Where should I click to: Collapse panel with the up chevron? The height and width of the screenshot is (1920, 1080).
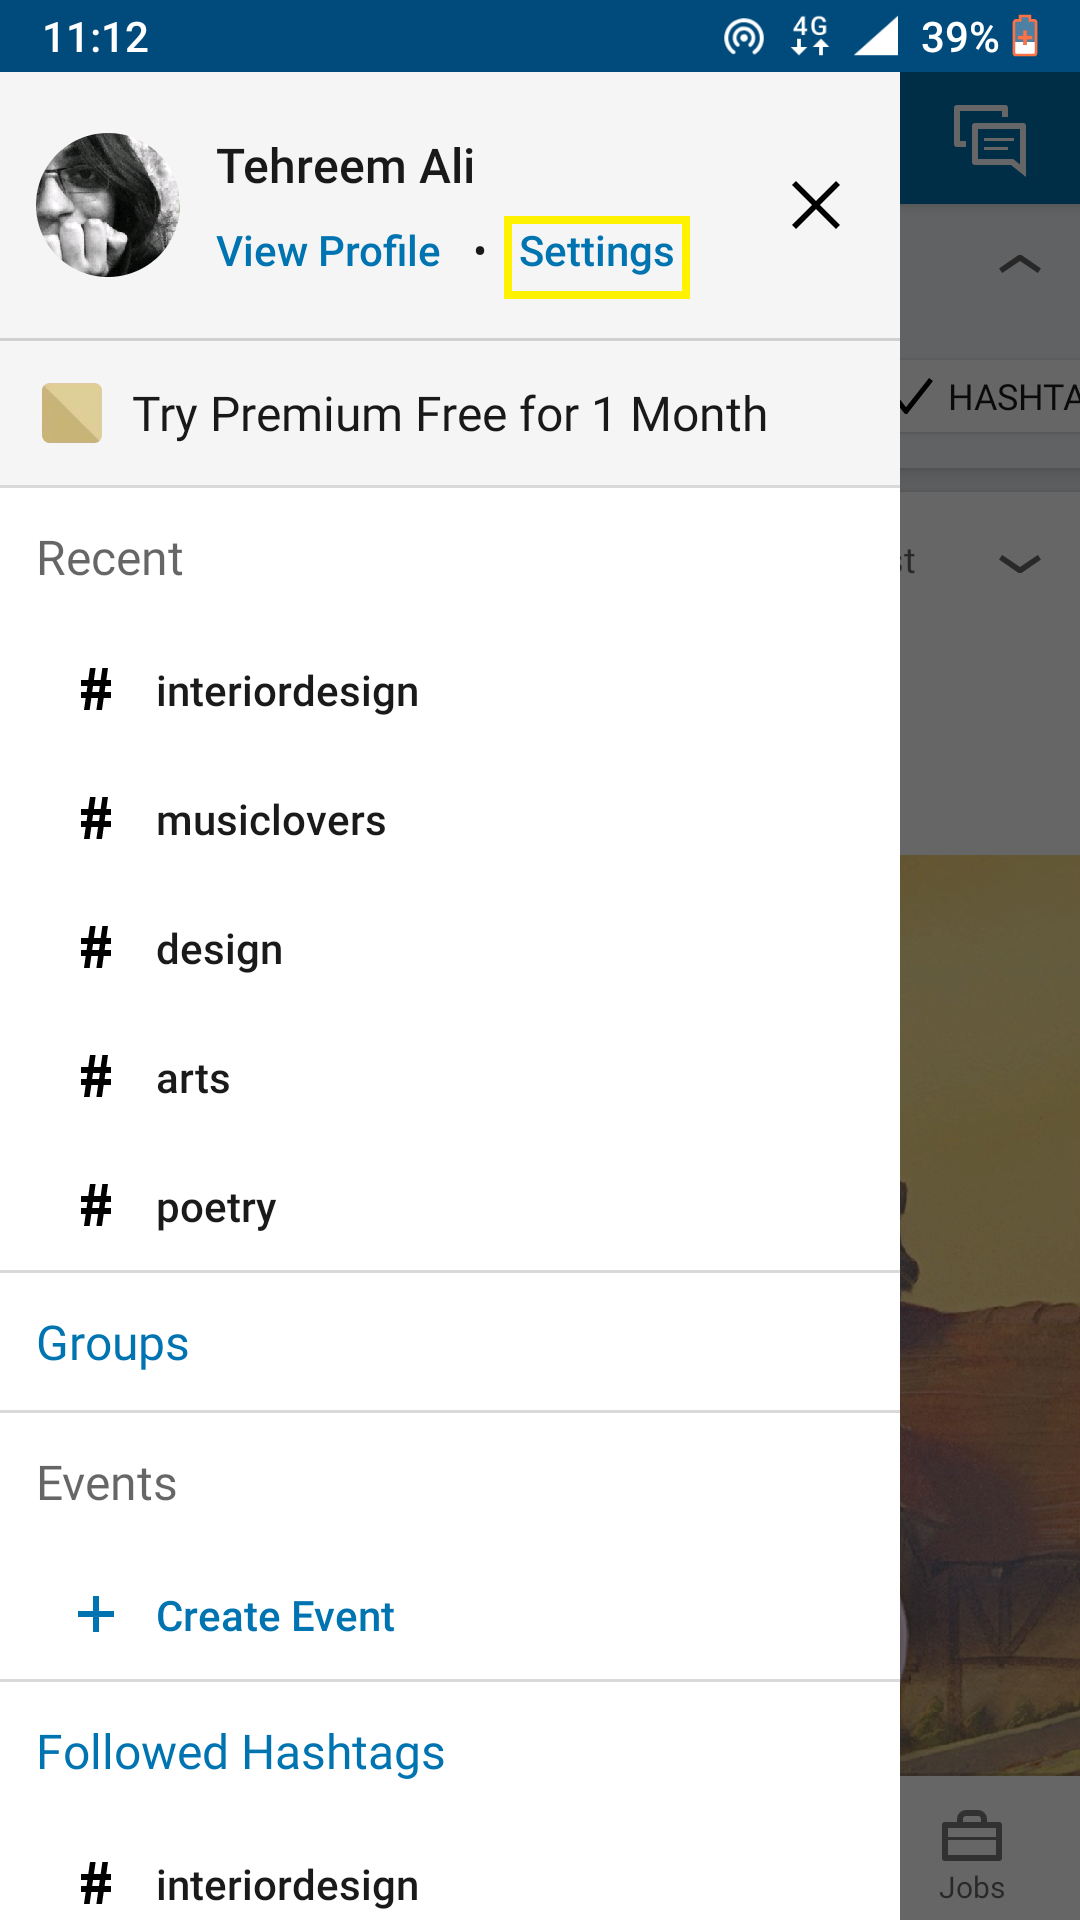point(1019,265)
